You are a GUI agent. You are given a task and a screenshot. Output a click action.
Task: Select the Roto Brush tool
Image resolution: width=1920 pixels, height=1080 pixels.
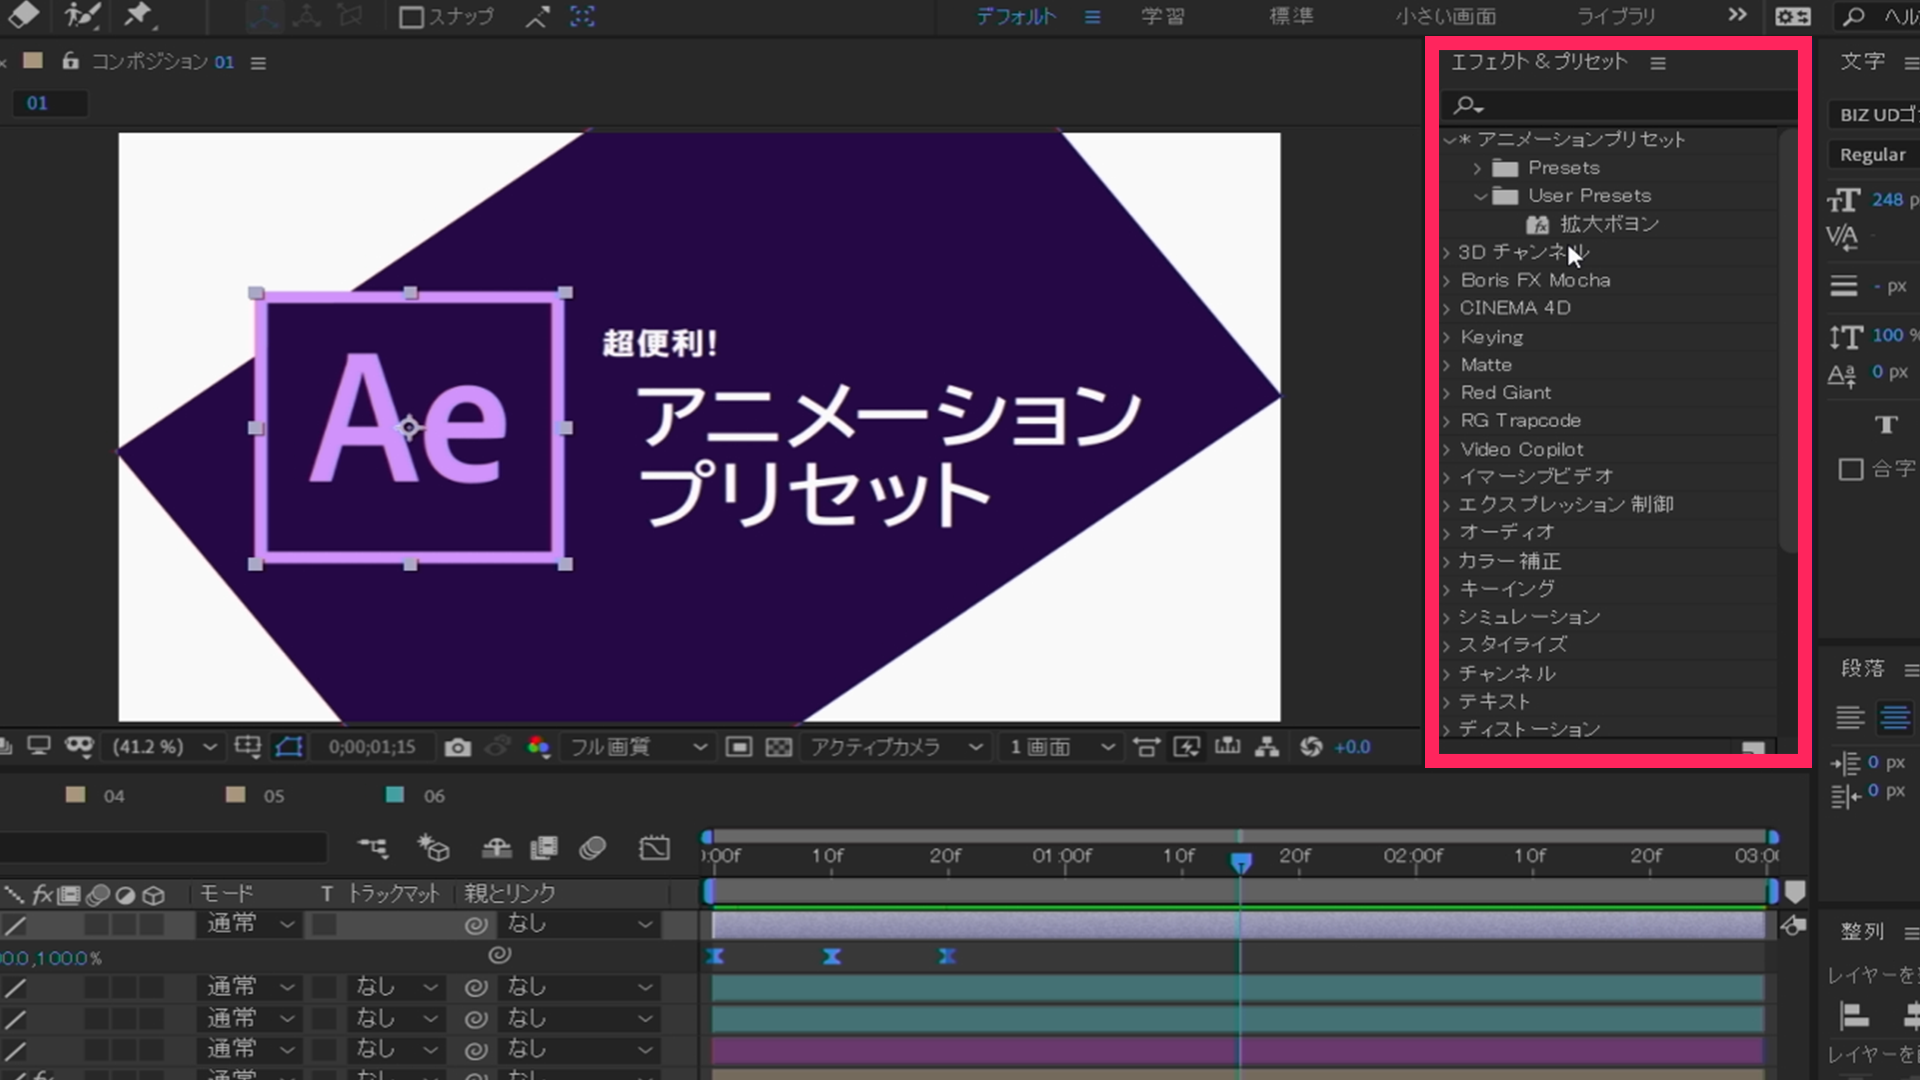pos(81,15)
